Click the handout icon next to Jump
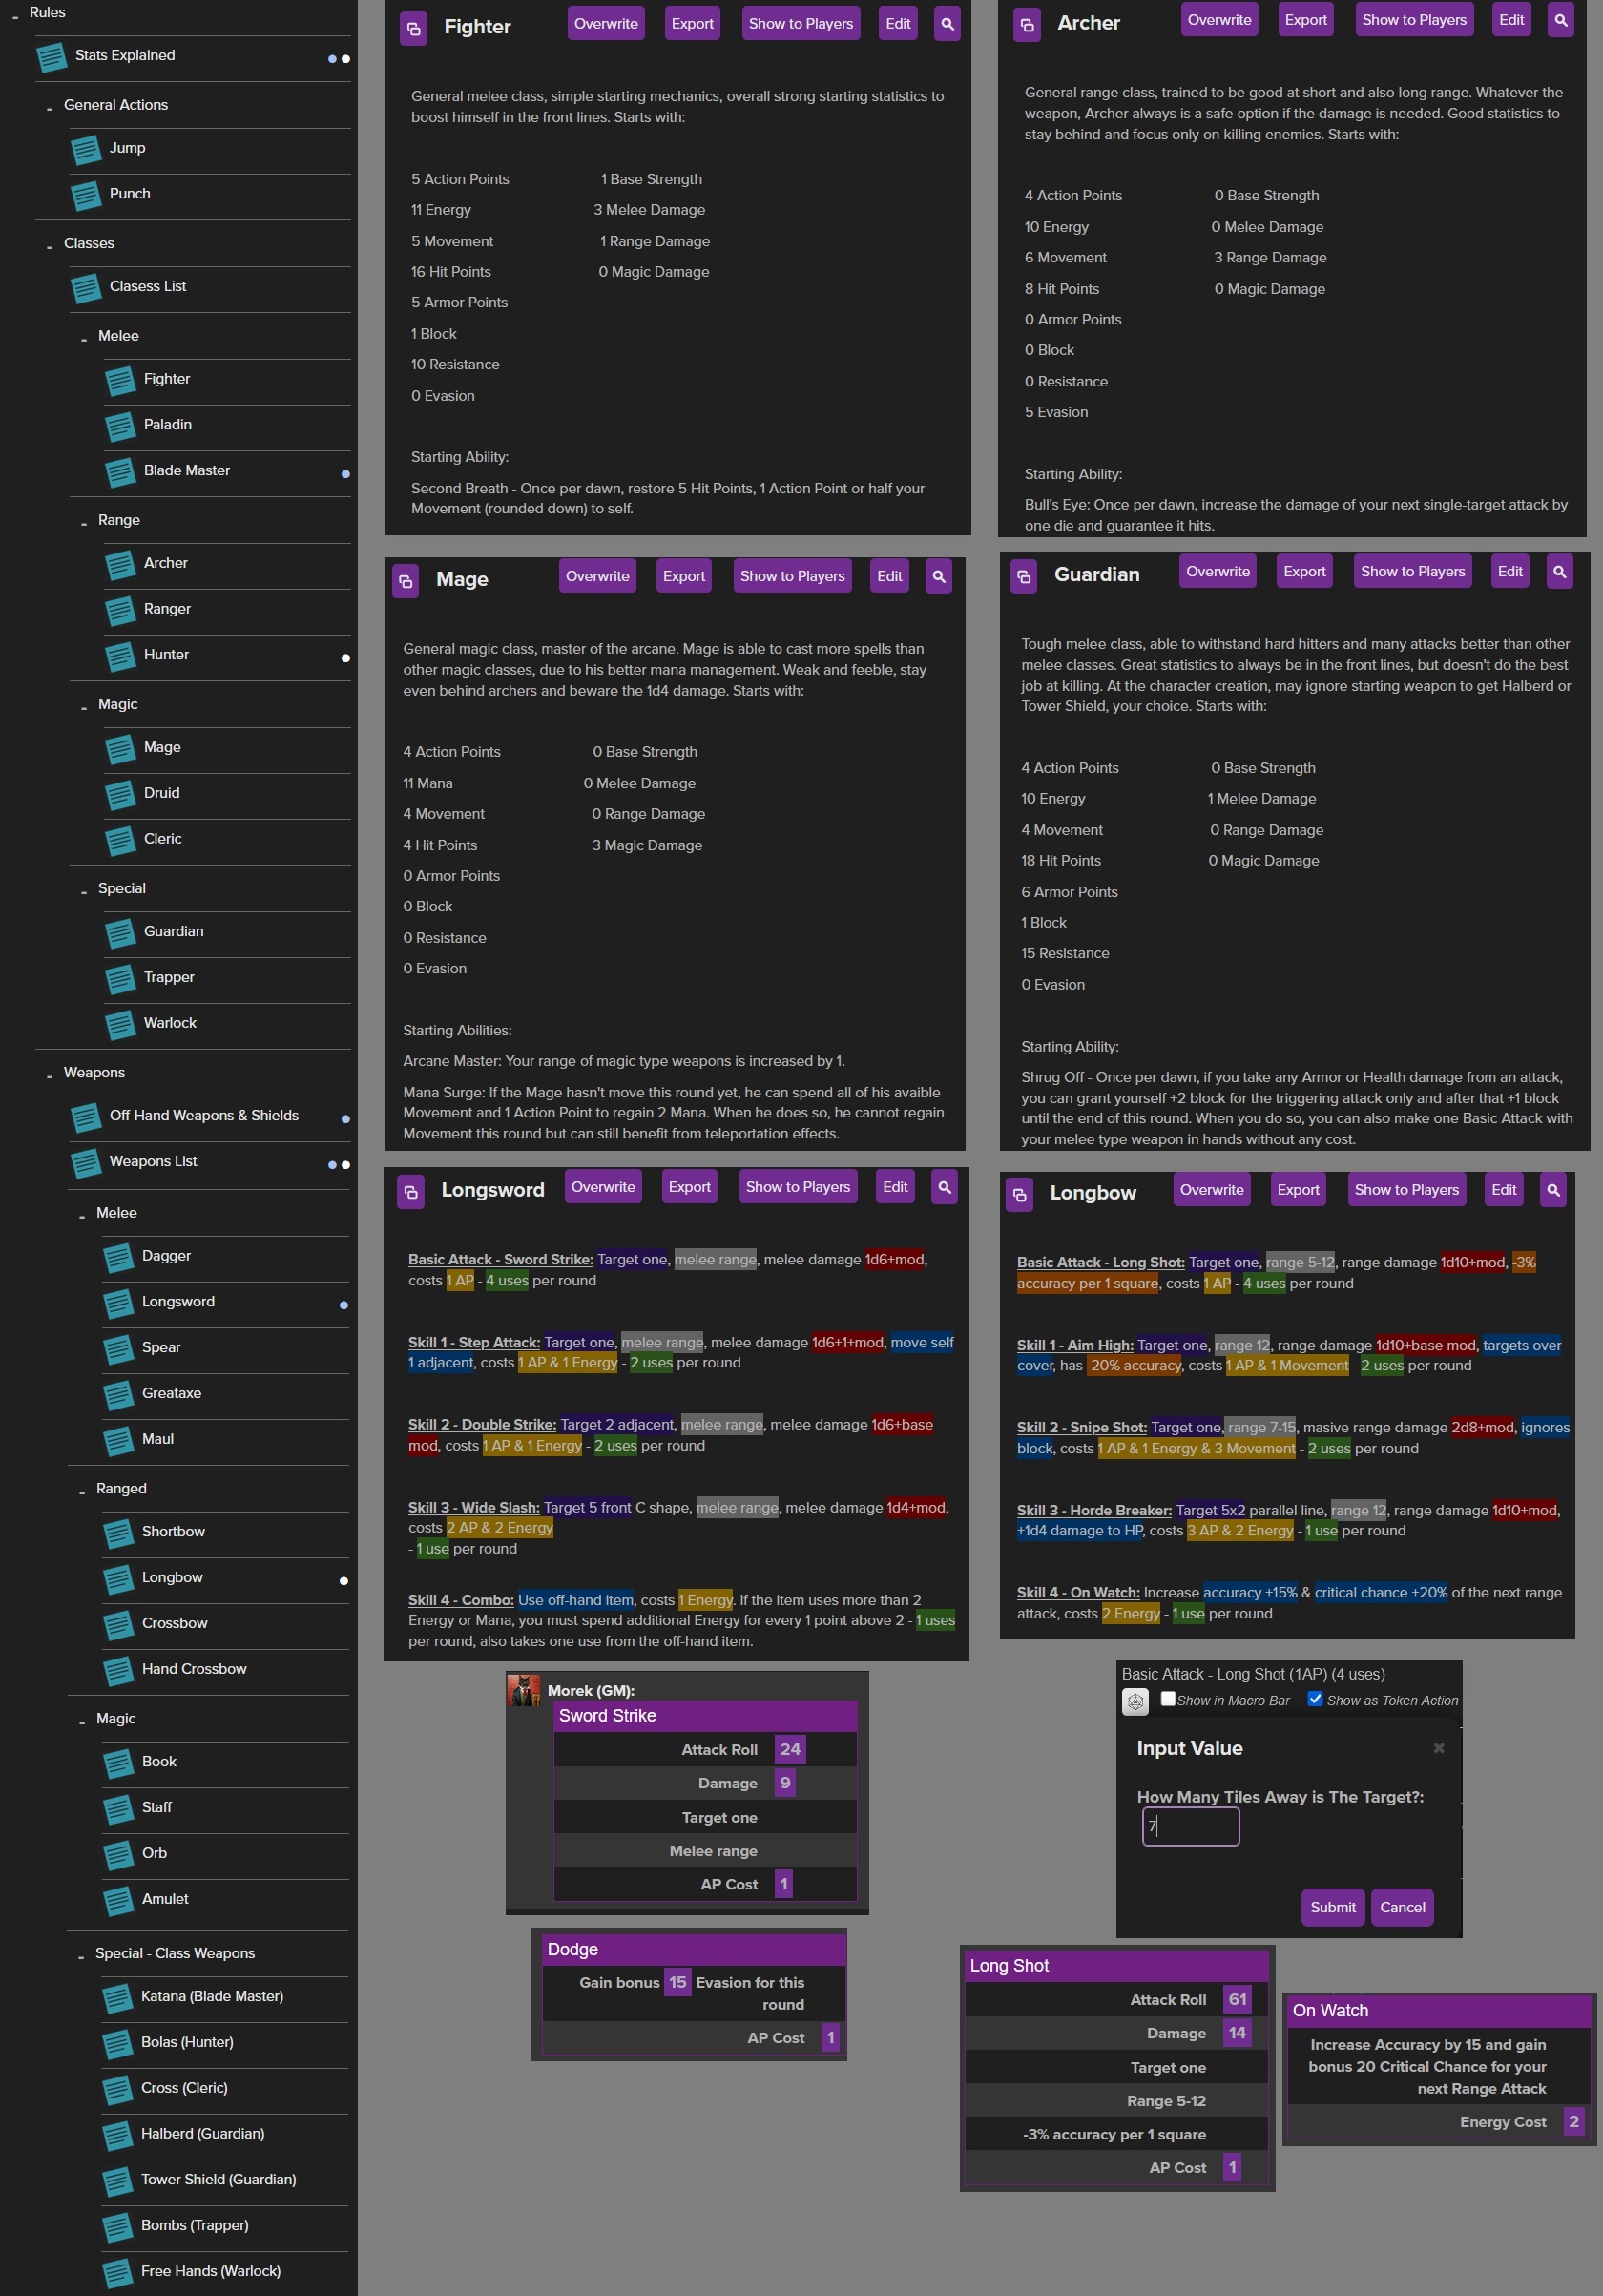Image resolution: width=1603 pixels, height=2296 pixels. pos(86,150)
